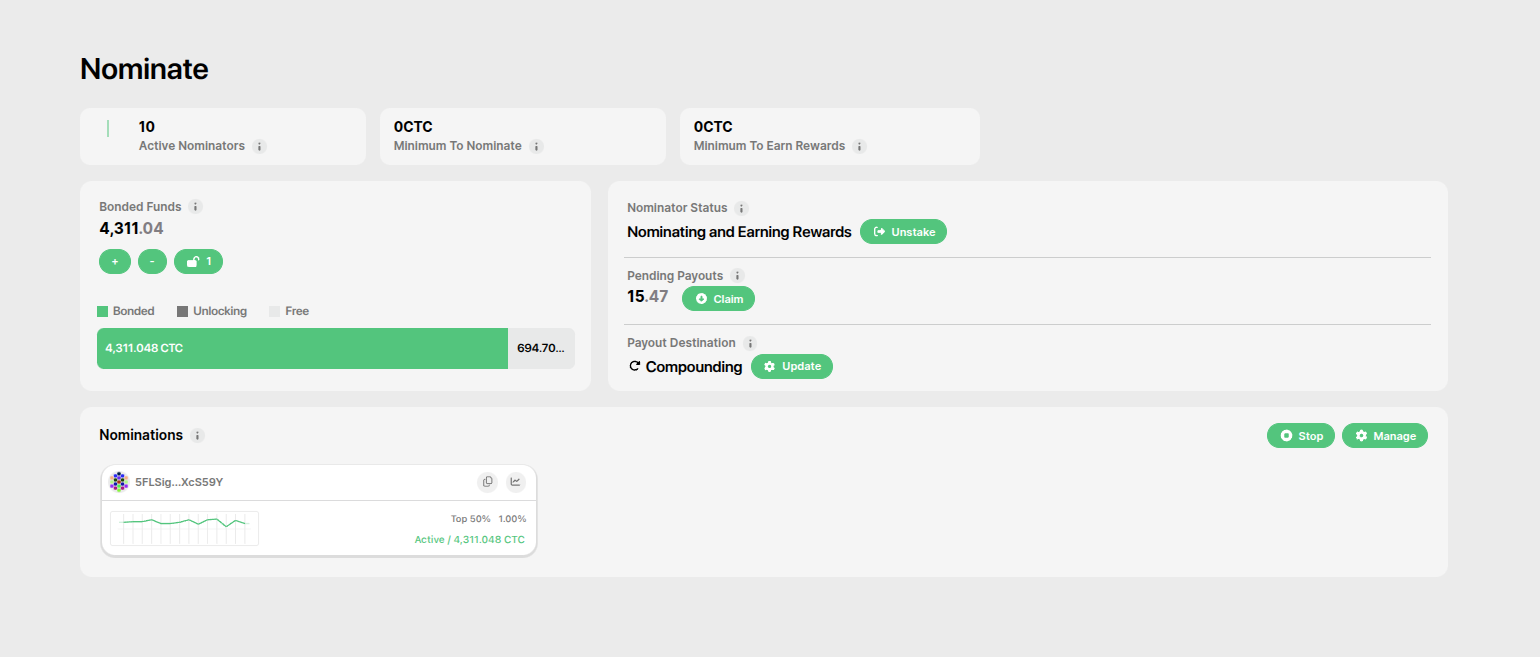Click Payout Destination info icon
Viewport: 1540px width, 657px height.
pyautogui.click(x=750, y=343)
